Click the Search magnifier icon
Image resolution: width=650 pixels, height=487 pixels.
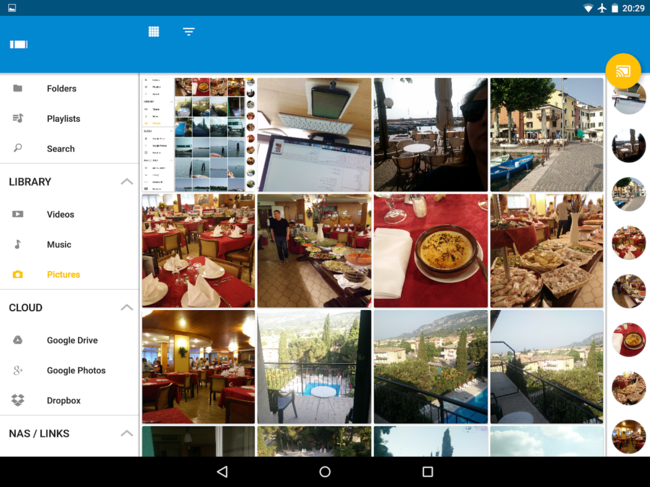pos(18,148)
